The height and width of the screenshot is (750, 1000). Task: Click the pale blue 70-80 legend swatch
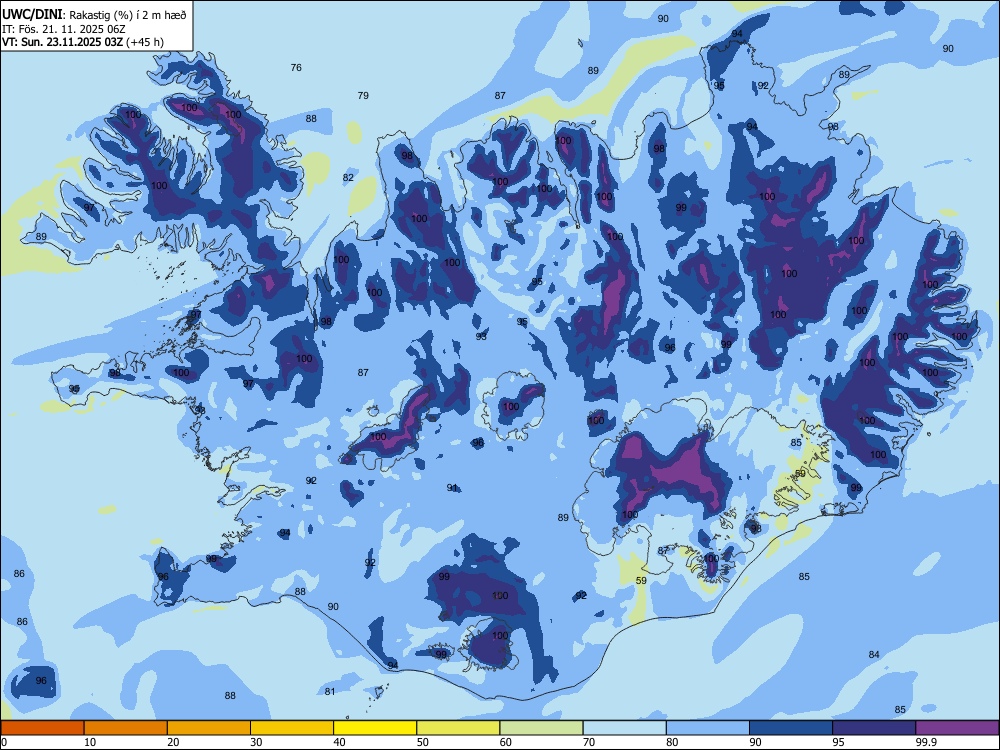coord(624,728)
